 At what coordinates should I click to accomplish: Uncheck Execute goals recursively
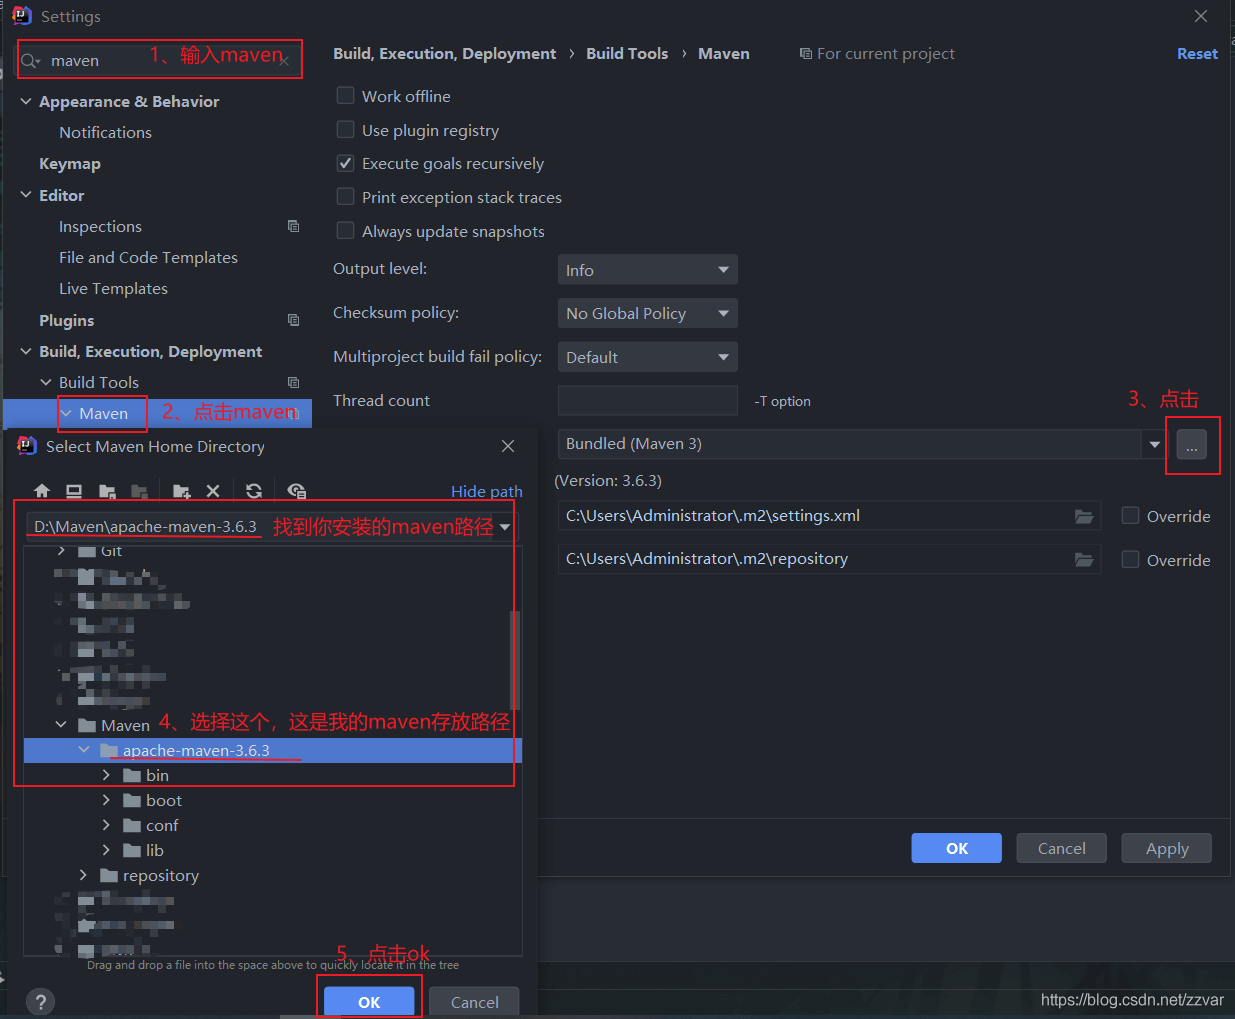tap(345, 163)
